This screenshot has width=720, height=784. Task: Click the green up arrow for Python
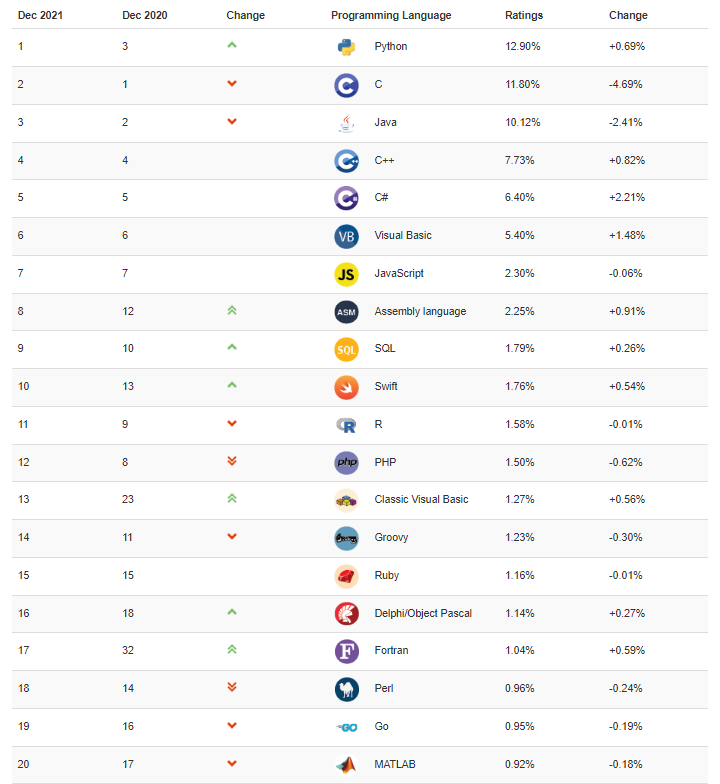click(232, 46)
